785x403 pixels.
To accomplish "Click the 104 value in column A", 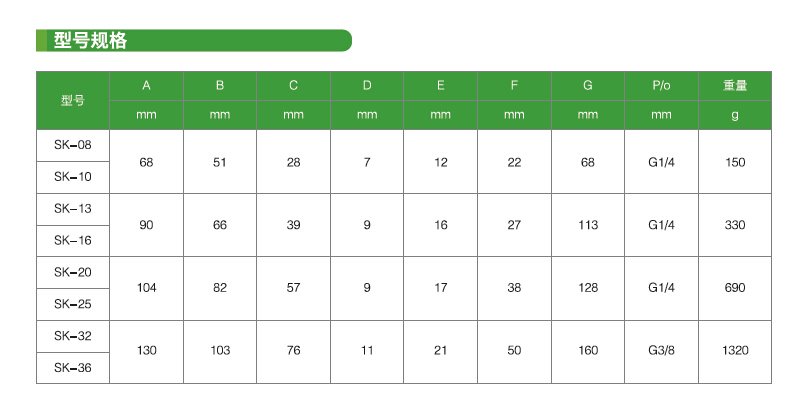I will pos(147,288).
